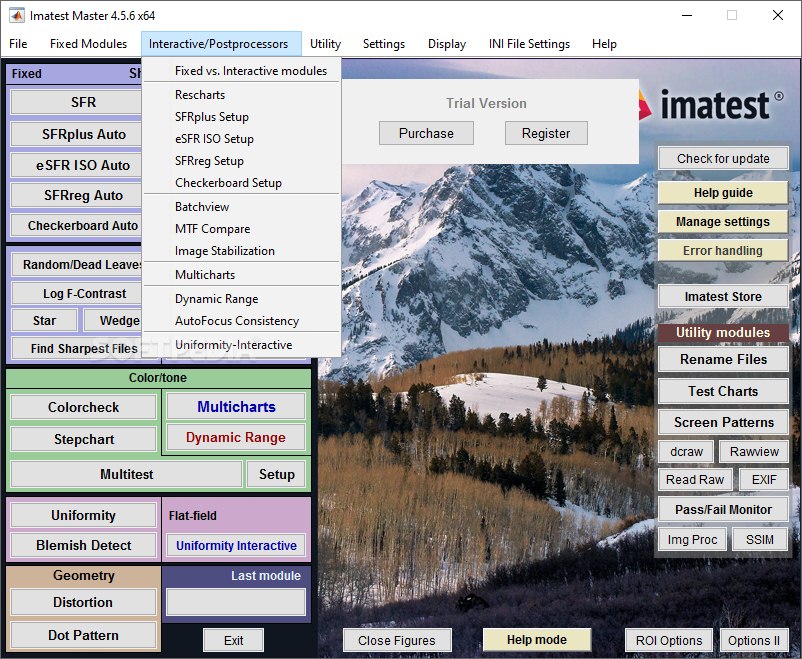Select Multicharts in the dropdown menu
Screen dimensions: 802x659
(x=241, y=275)
